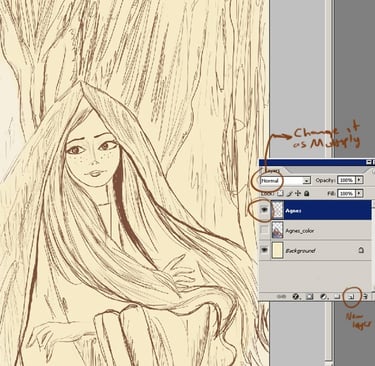Open the Fill slider arrow
The image size is (375, 366).
point(359,193)
